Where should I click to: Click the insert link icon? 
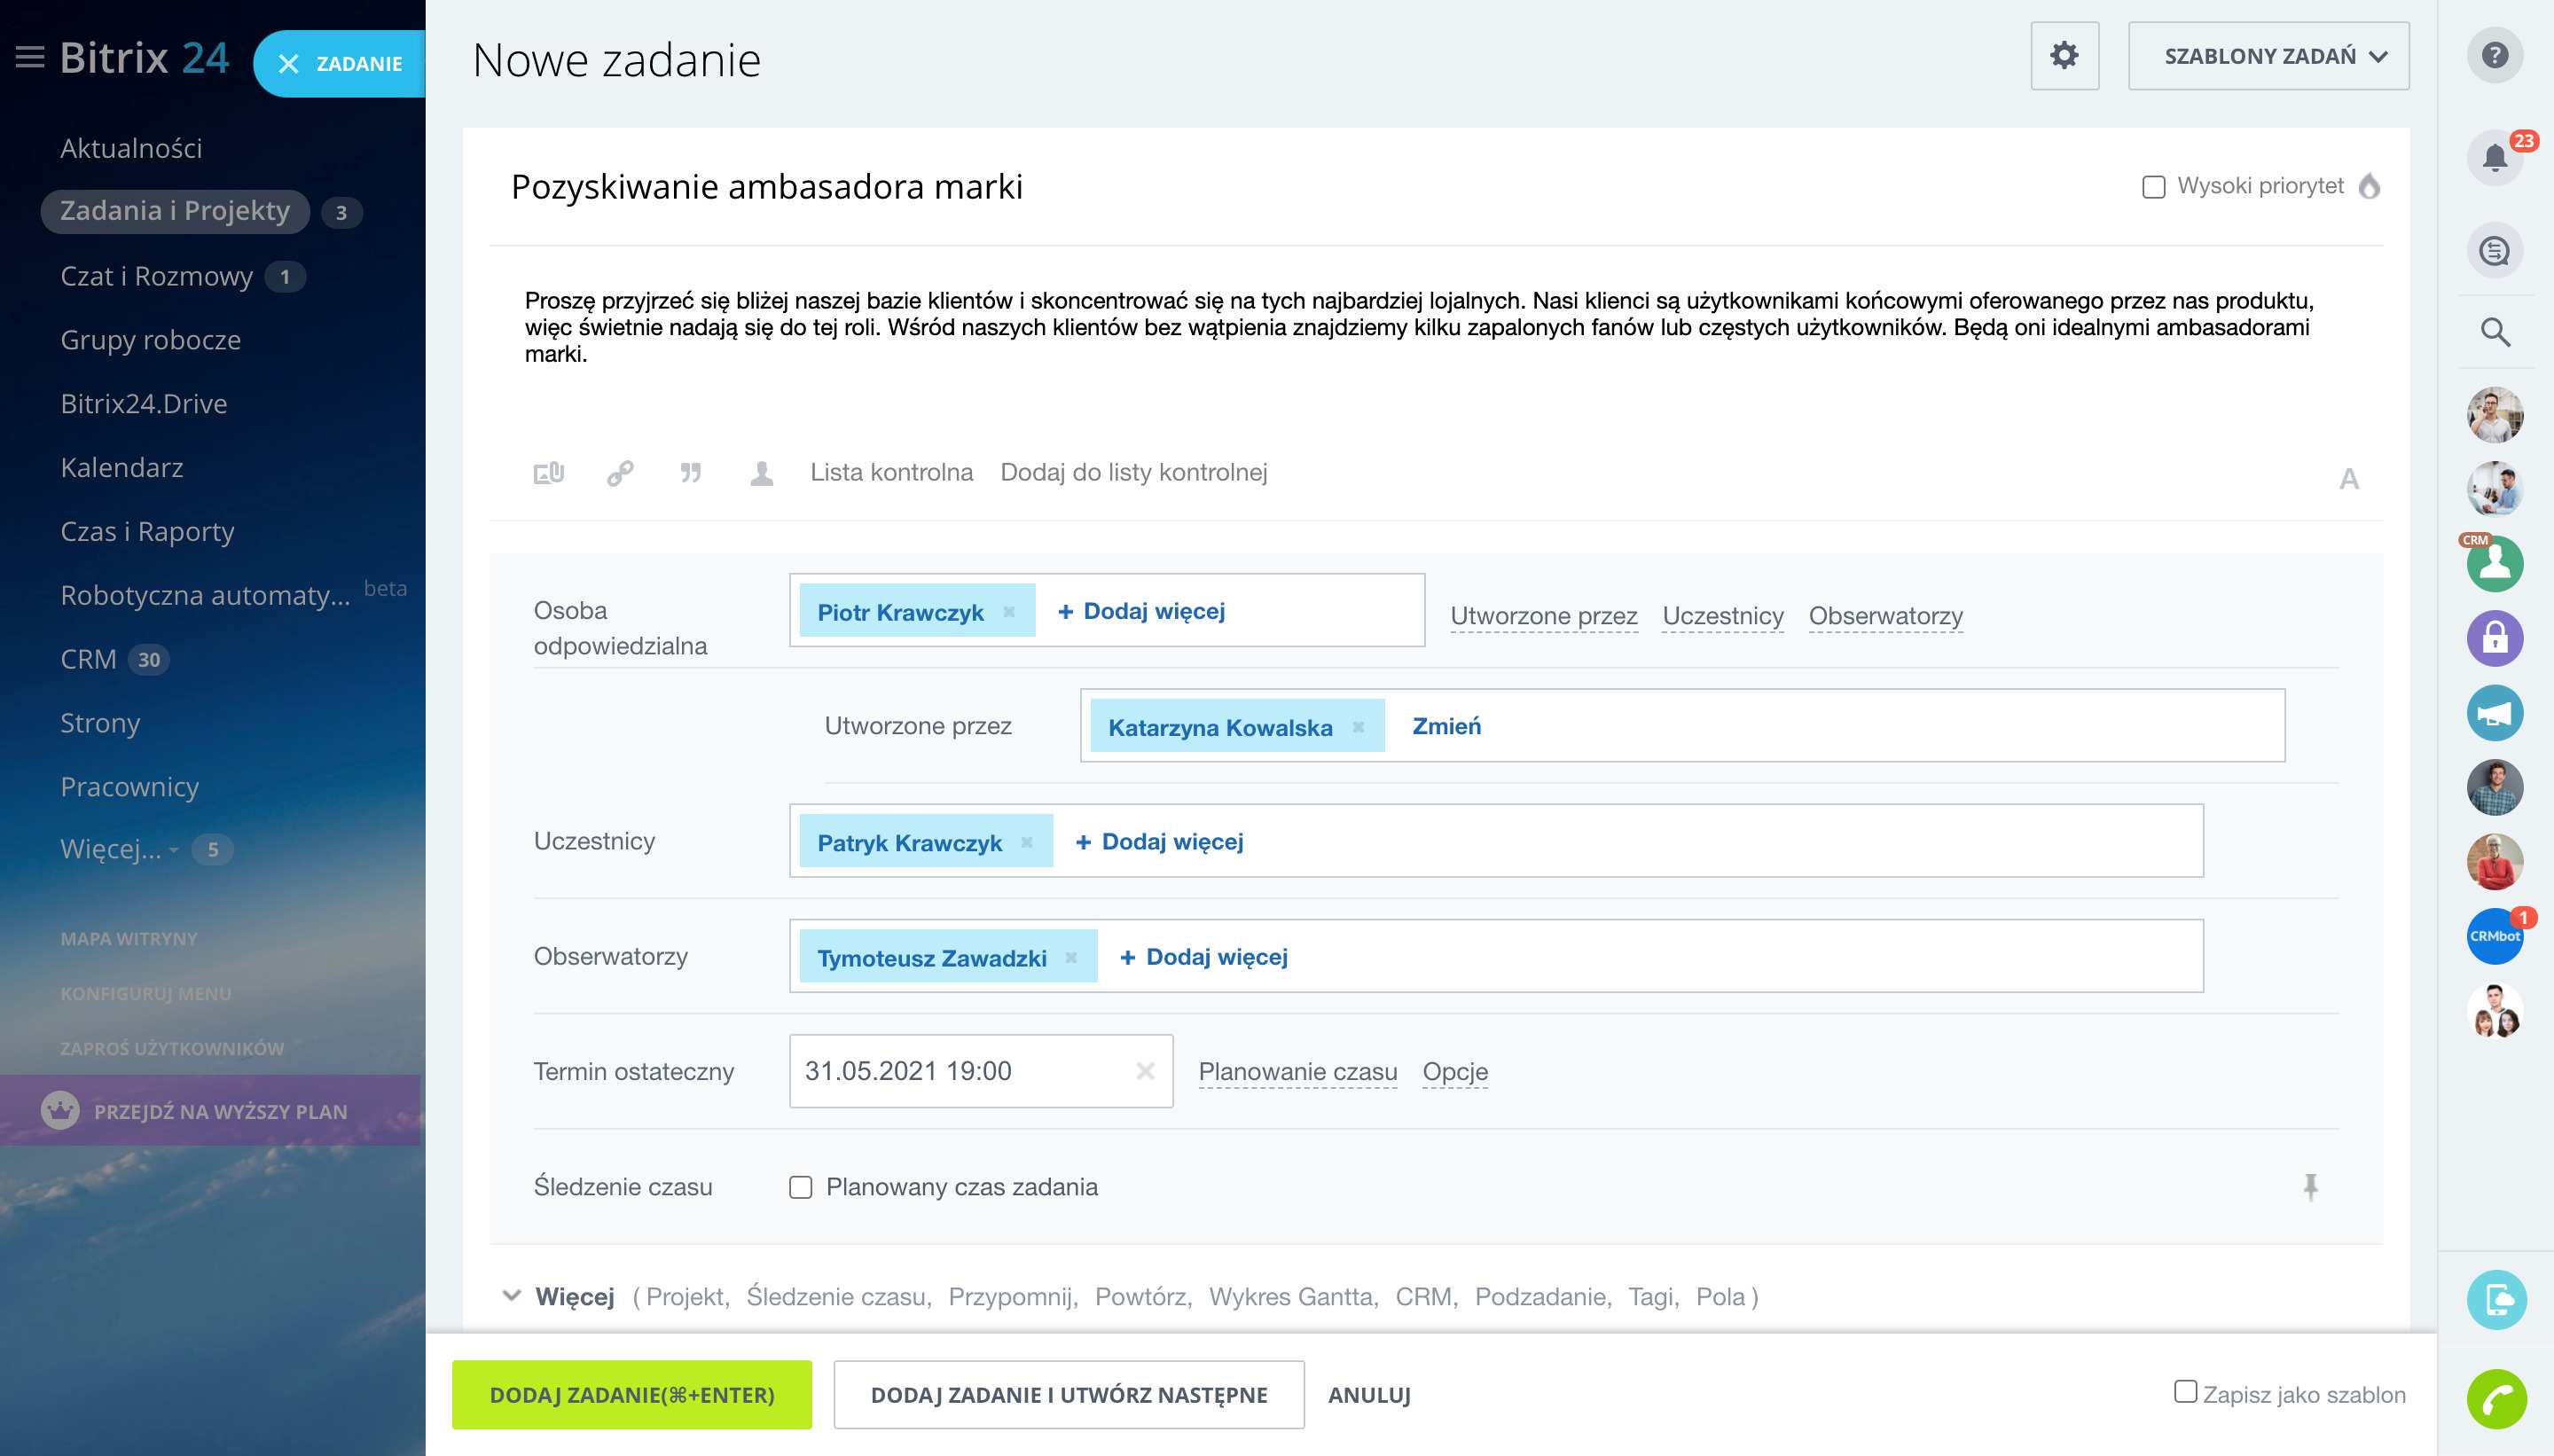620,472
